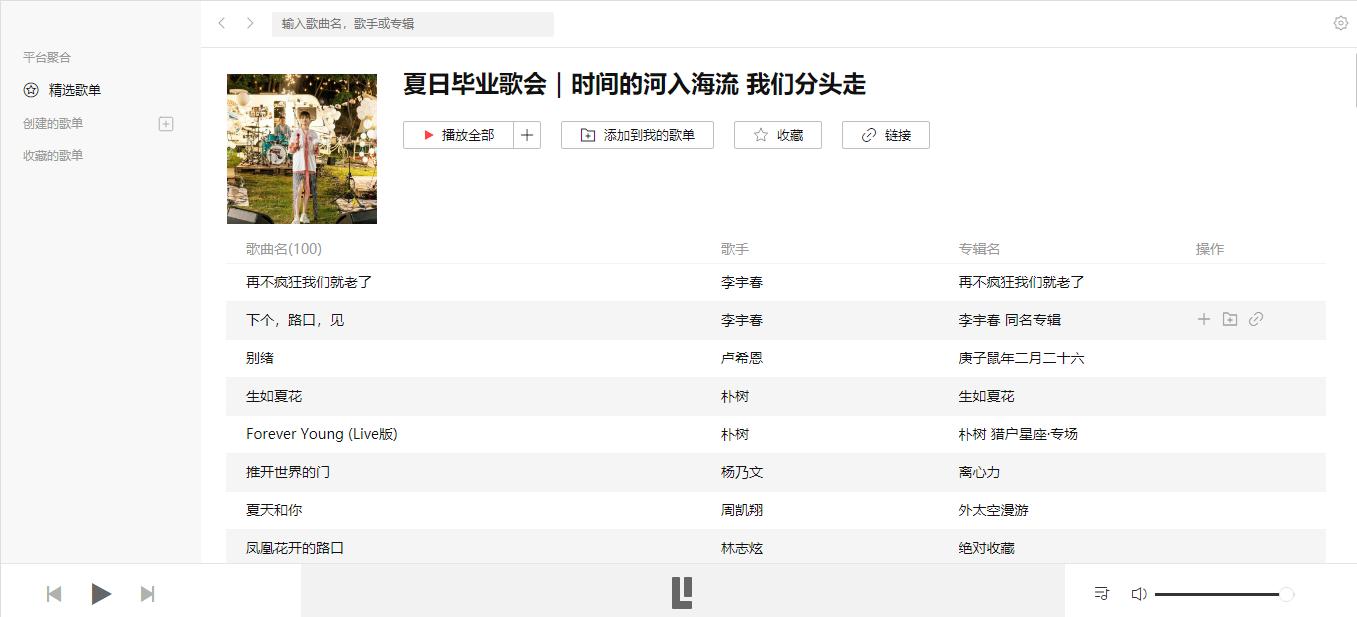This screenshot has width=1357, height=617.
Task: Add 下个，路口，见 to playing queue with plus
Action: [1203, 319]
